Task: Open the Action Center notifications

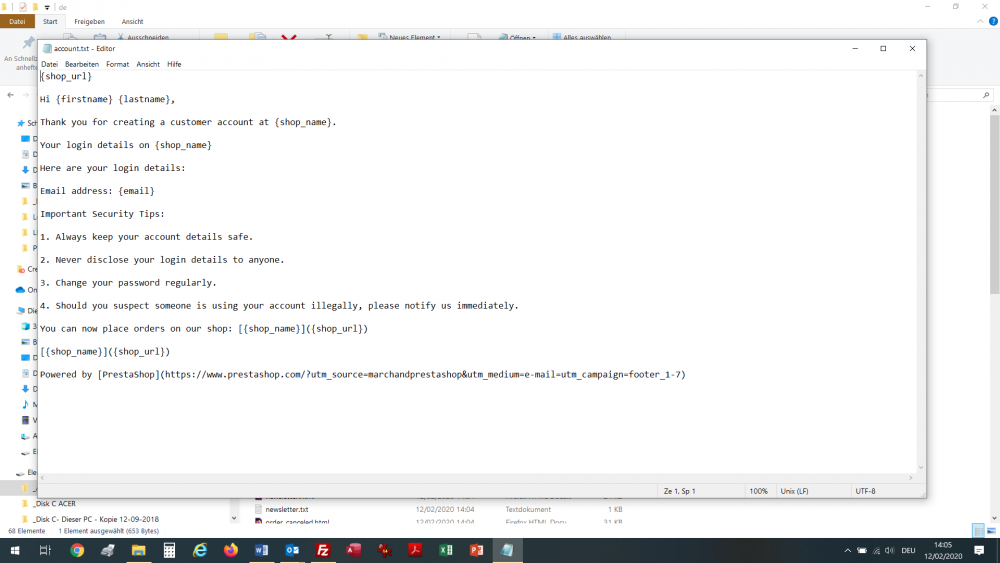Action: click(x=979, y=550)
